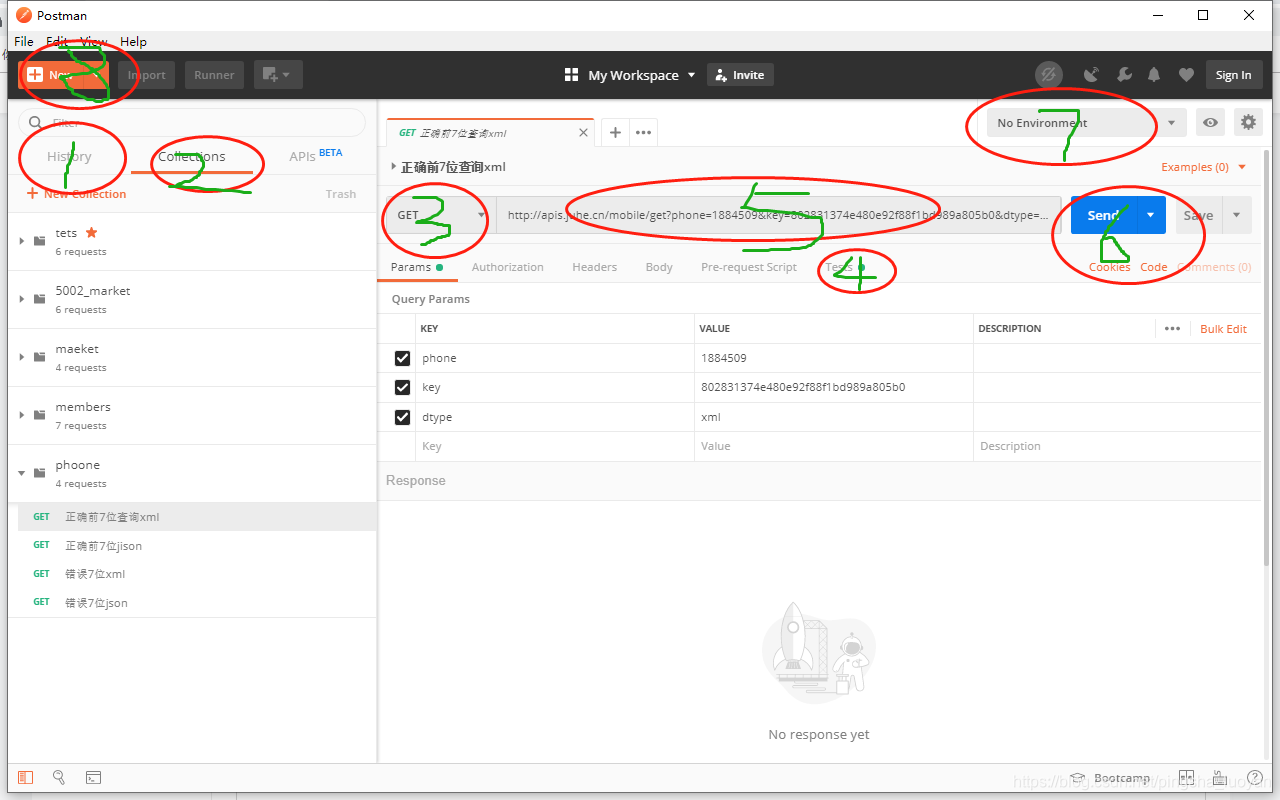Viewport: 1280px width, 800px height.
Task: Expand the tets collection
Action: (22, 241)
